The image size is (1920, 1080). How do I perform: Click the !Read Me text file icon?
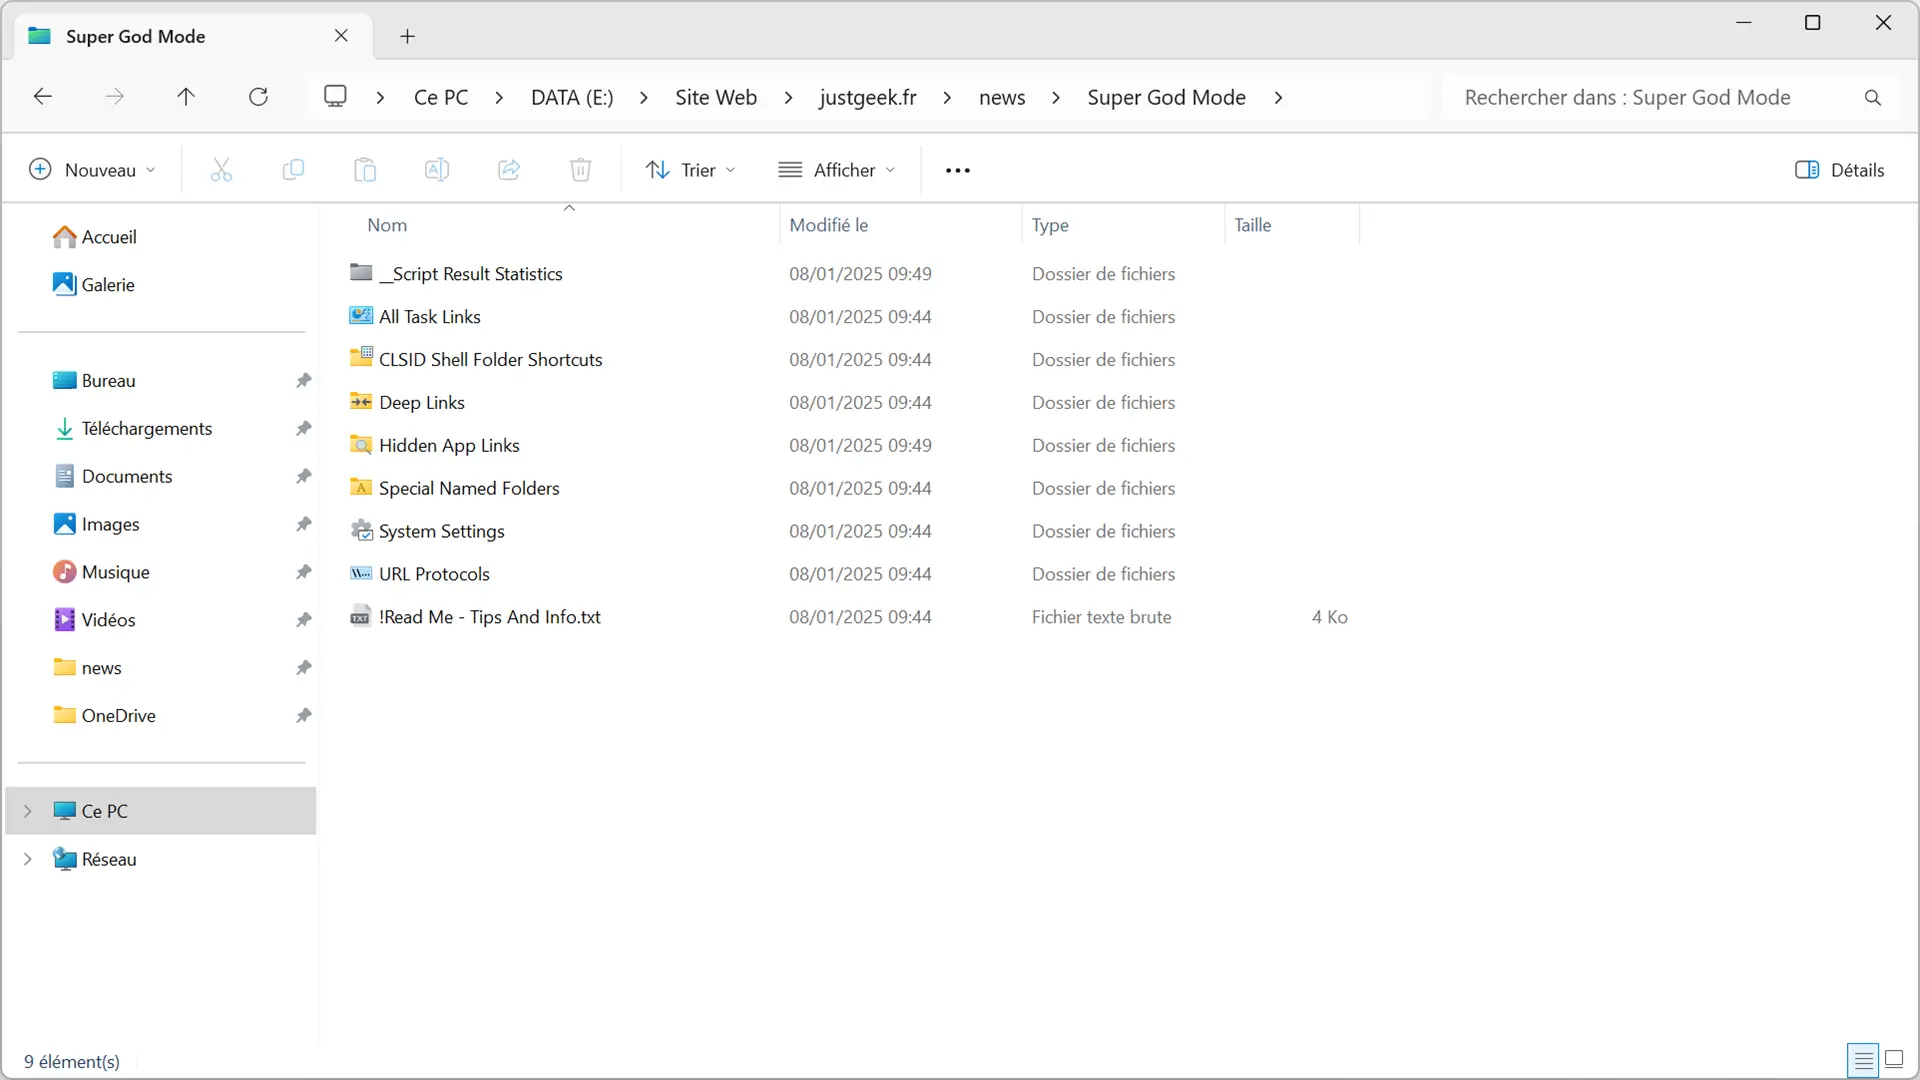pos(361,617)
